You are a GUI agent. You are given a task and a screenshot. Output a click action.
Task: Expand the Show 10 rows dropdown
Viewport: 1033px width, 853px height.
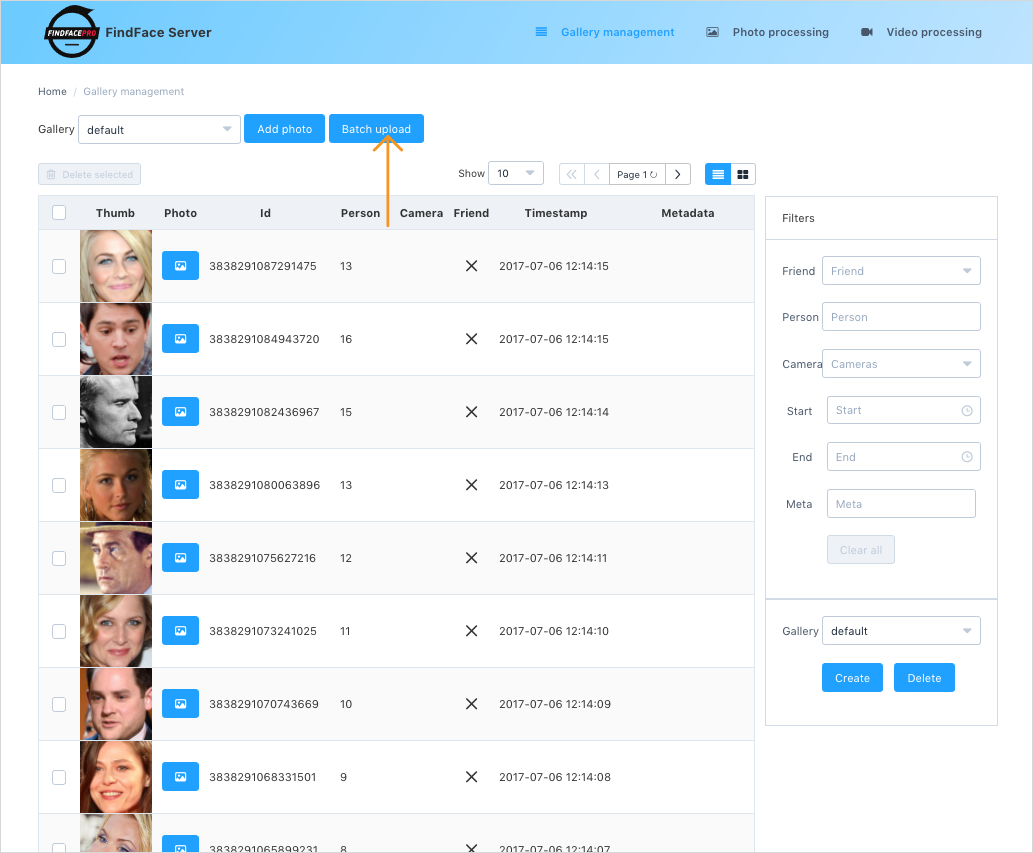pyautogui.click(x=516, y=173)
